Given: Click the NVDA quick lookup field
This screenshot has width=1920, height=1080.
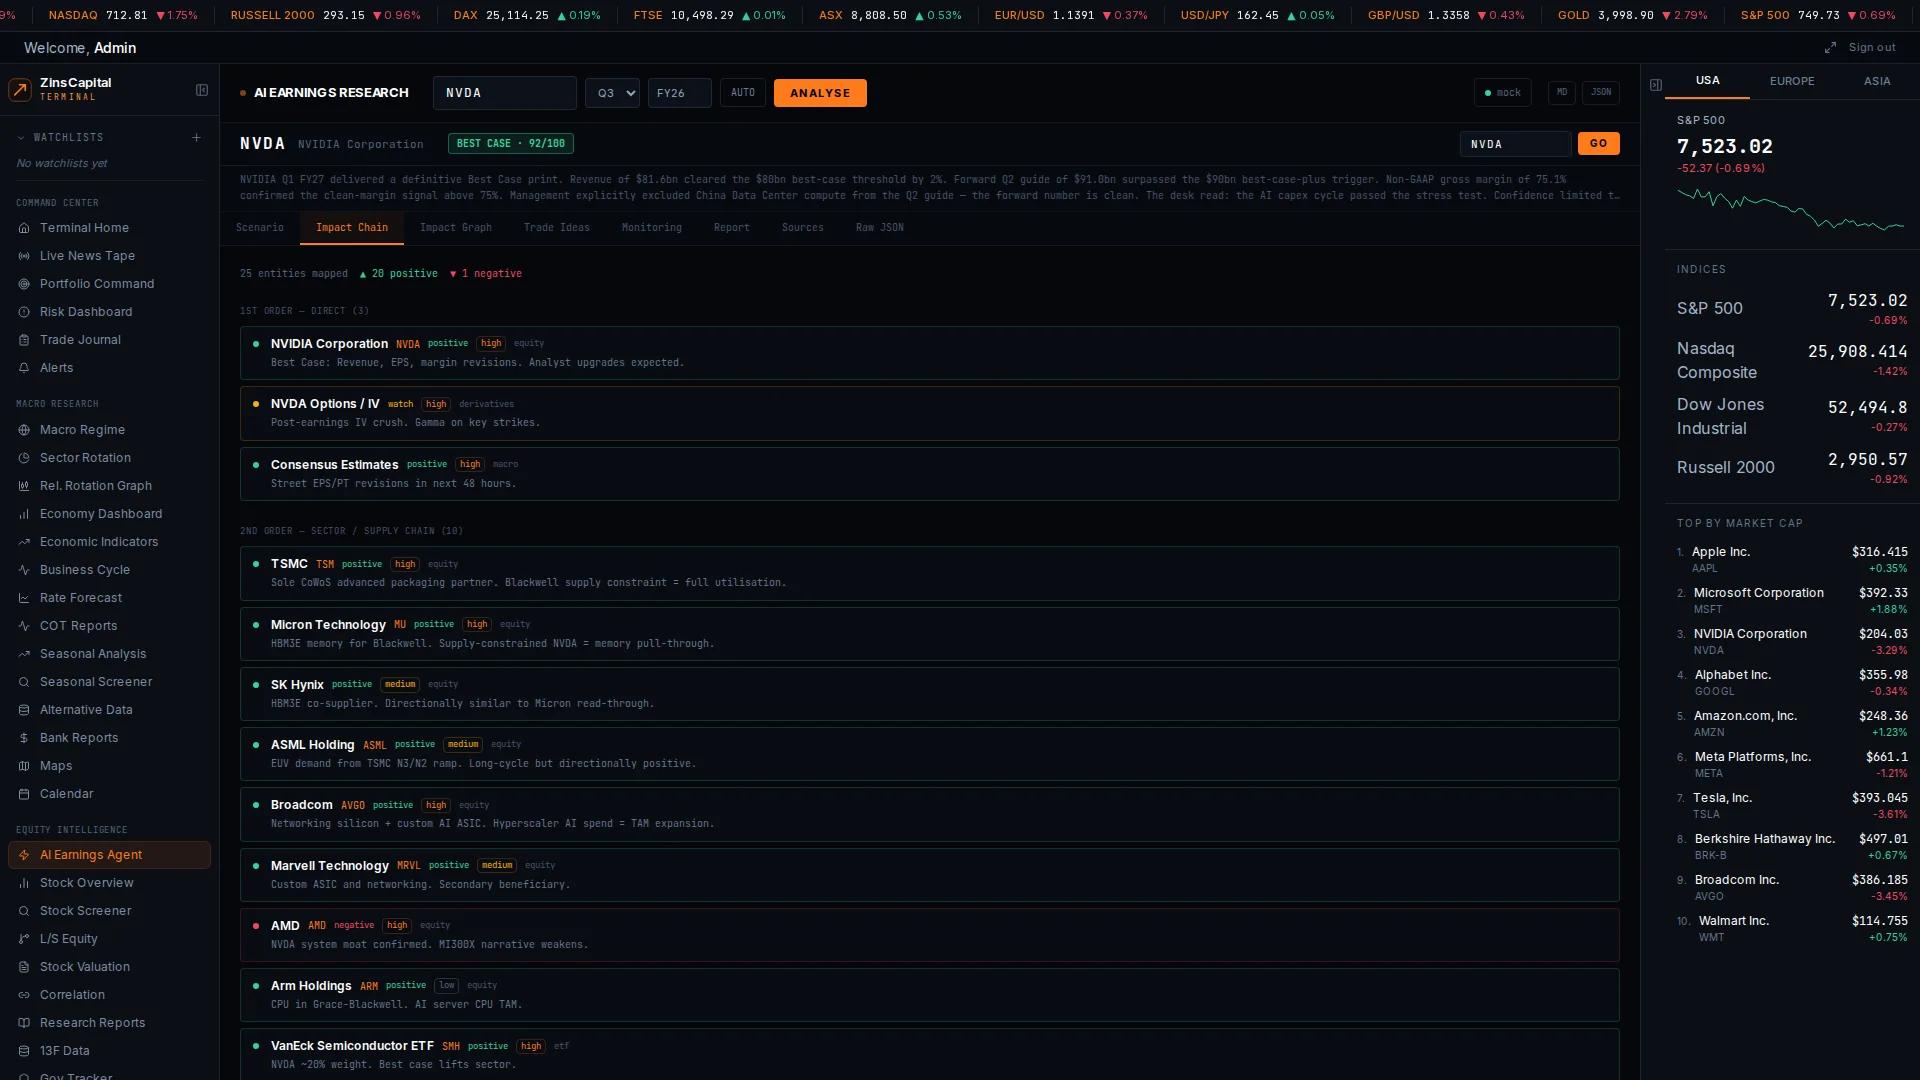Looking at the screenshot, I should [1515, 144].
